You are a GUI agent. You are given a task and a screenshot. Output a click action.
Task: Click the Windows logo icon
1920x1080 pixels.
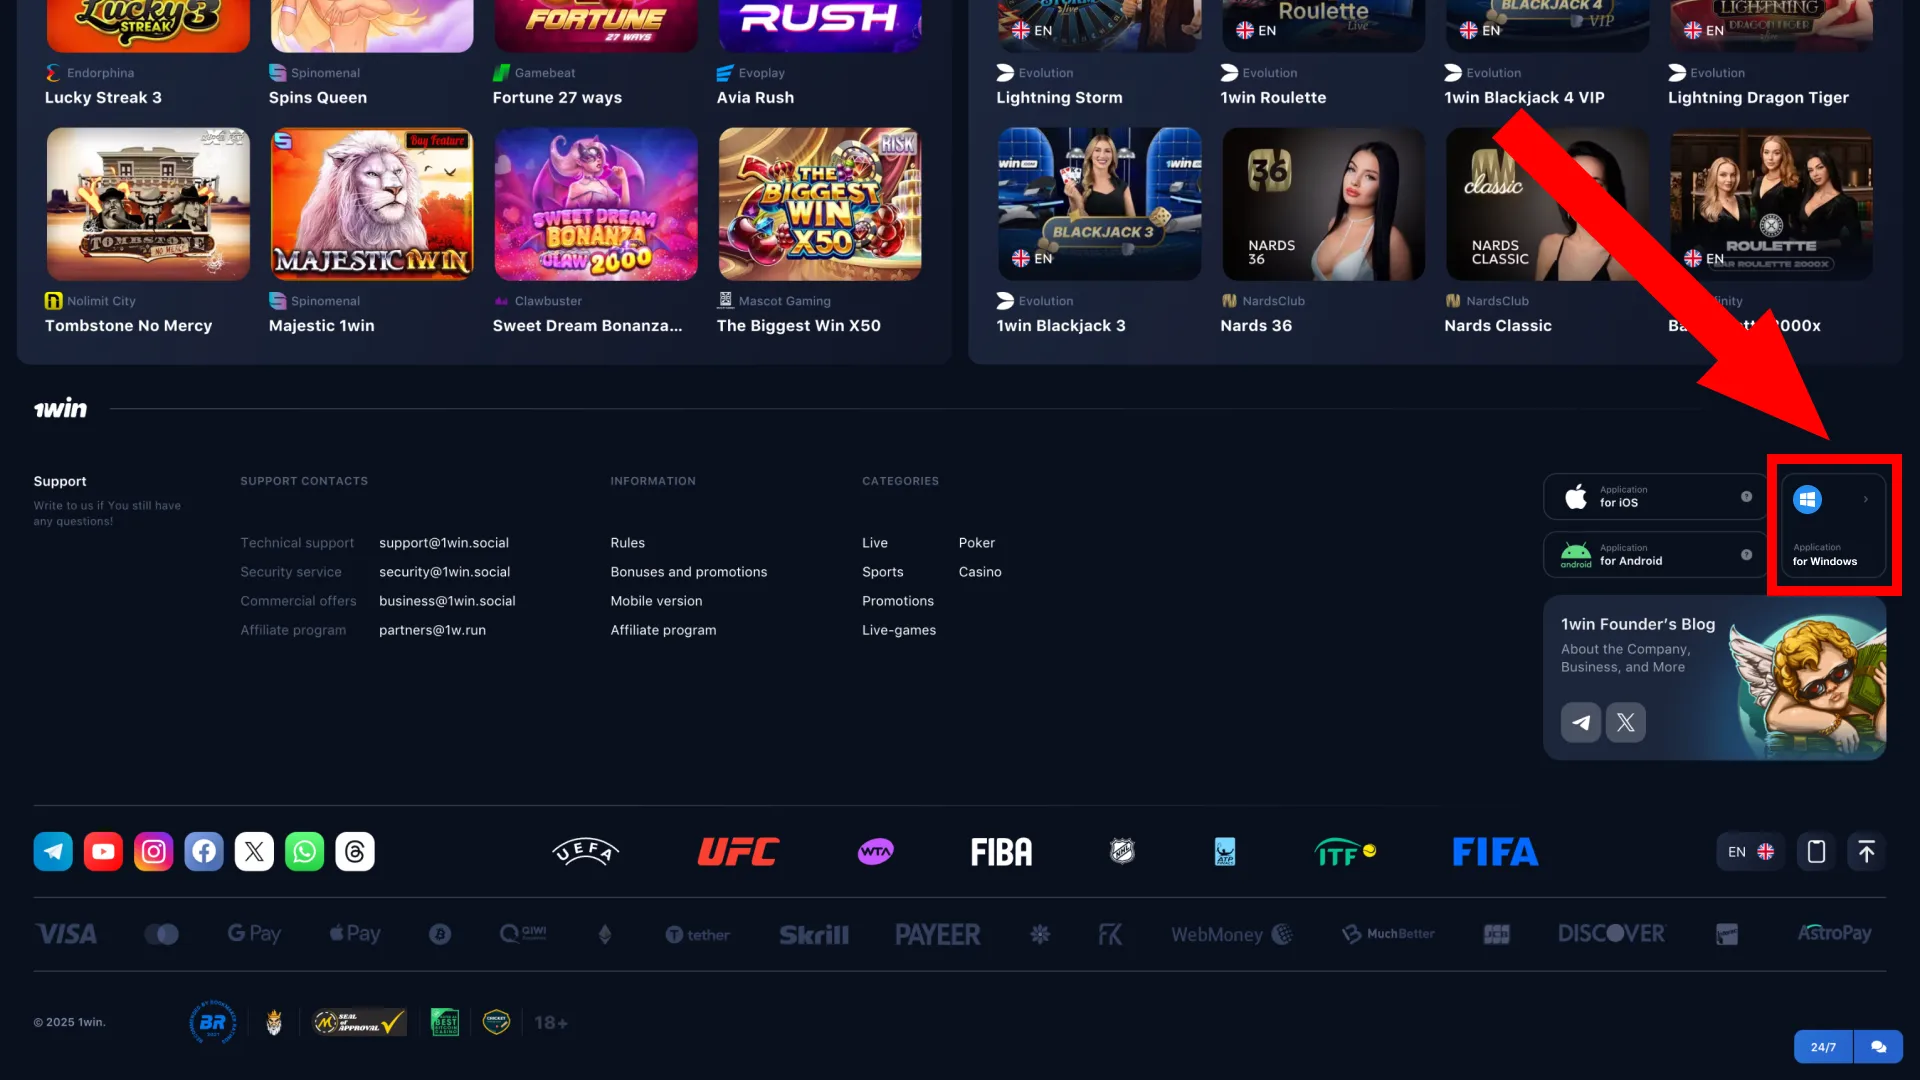tap(1807, 499)
